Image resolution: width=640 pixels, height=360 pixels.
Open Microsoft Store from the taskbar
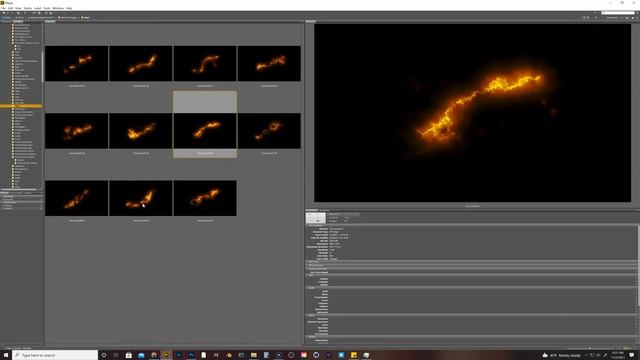pyautogui.click(x=129, y=355)
